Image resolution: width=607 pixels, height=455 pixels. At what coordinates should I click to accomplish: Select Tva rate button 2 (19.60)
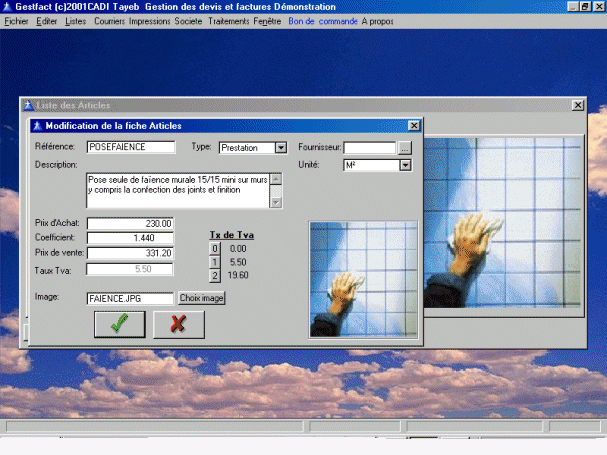point(213,275)
